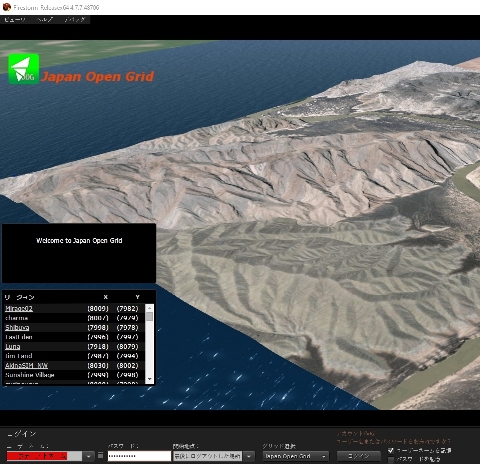
Task: Open the AkinaSIM_NW region link
Action: click(26, 365)
